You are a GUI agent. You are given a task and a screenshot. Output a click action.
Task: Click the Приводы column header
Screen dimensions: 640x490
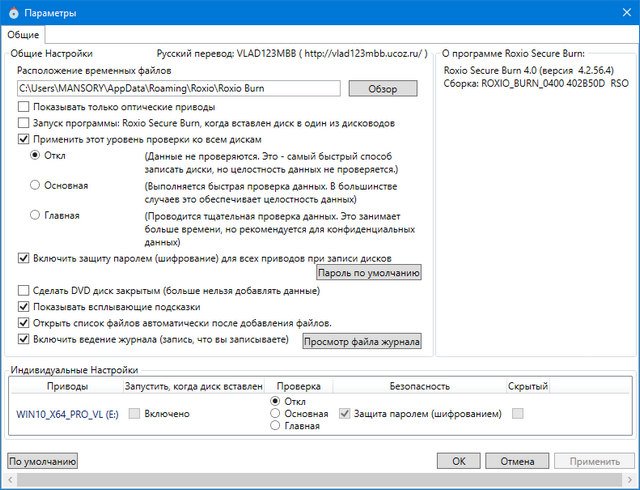(x=67, y=386)
